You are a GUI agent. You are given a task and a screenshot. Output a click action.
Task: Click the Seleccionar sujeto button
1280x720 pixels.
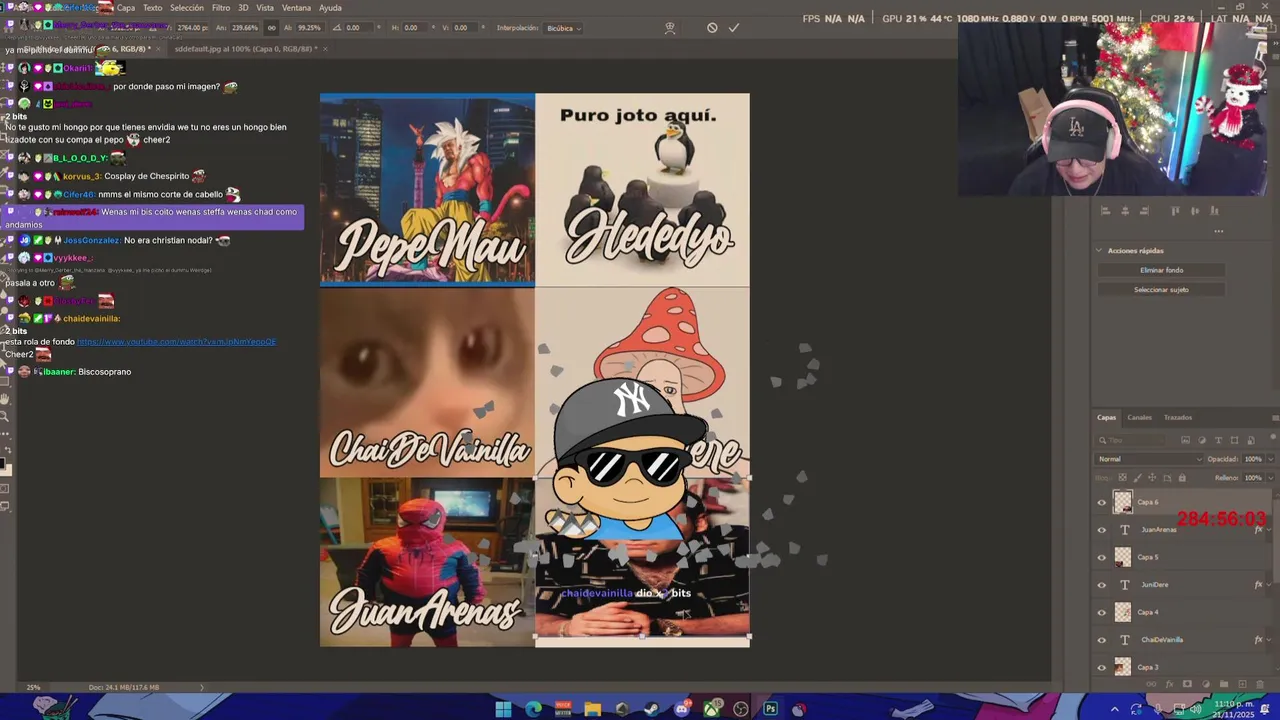(x=1161, y=290)
